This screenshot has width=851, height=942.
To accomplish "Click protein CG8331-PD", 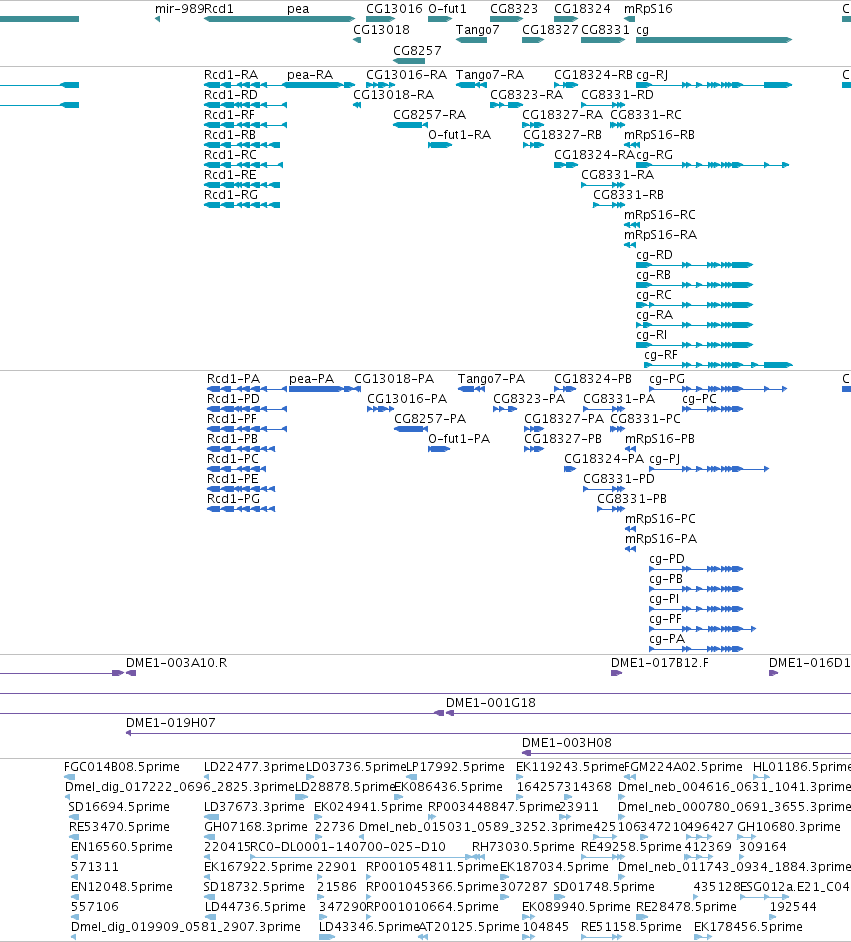I will (x=619, y=479).
